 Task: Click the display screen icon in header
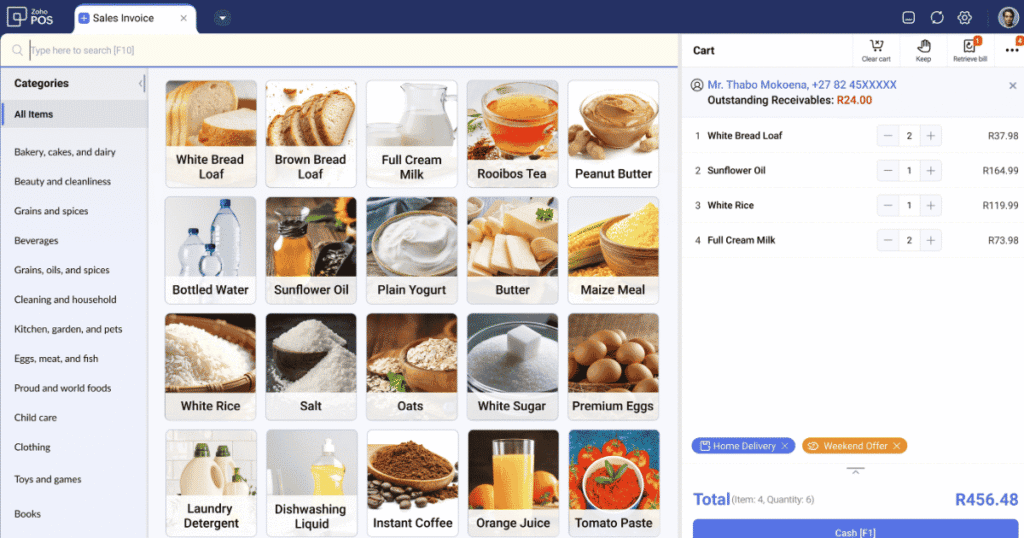point(908,18)
